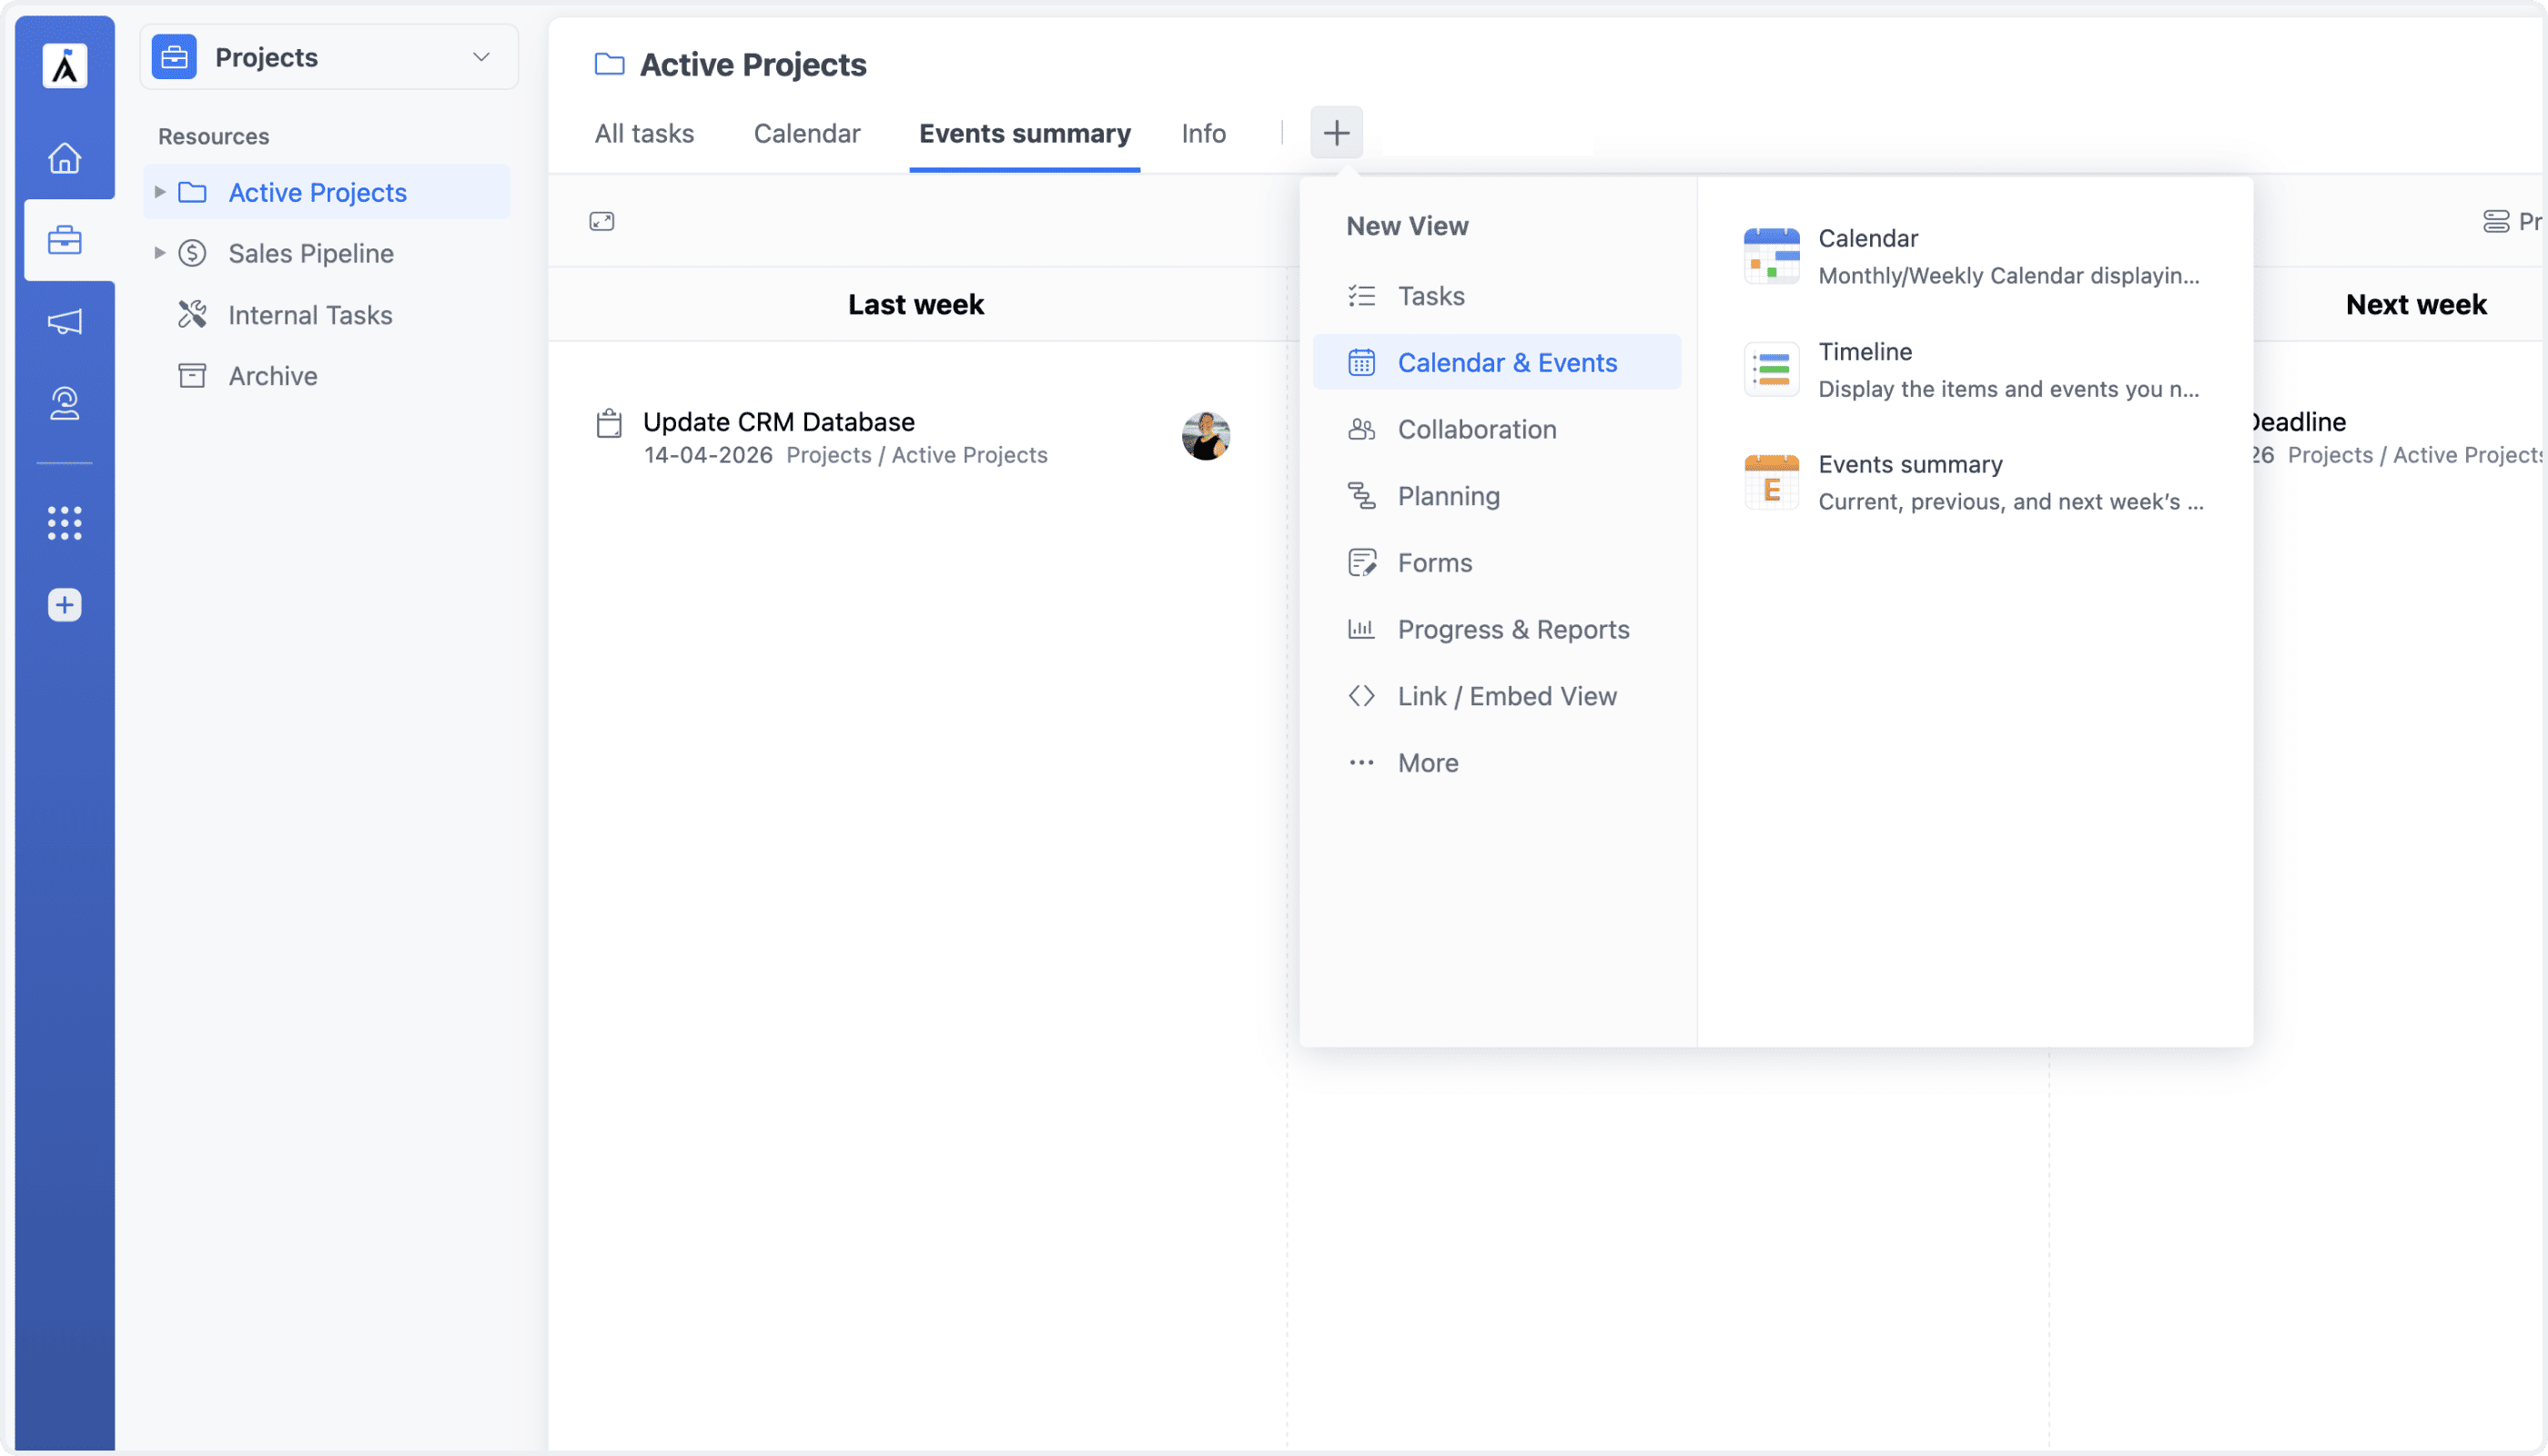Select the Calendar view template icon
2548x1456 pixels.
[x=1770, y=255]
